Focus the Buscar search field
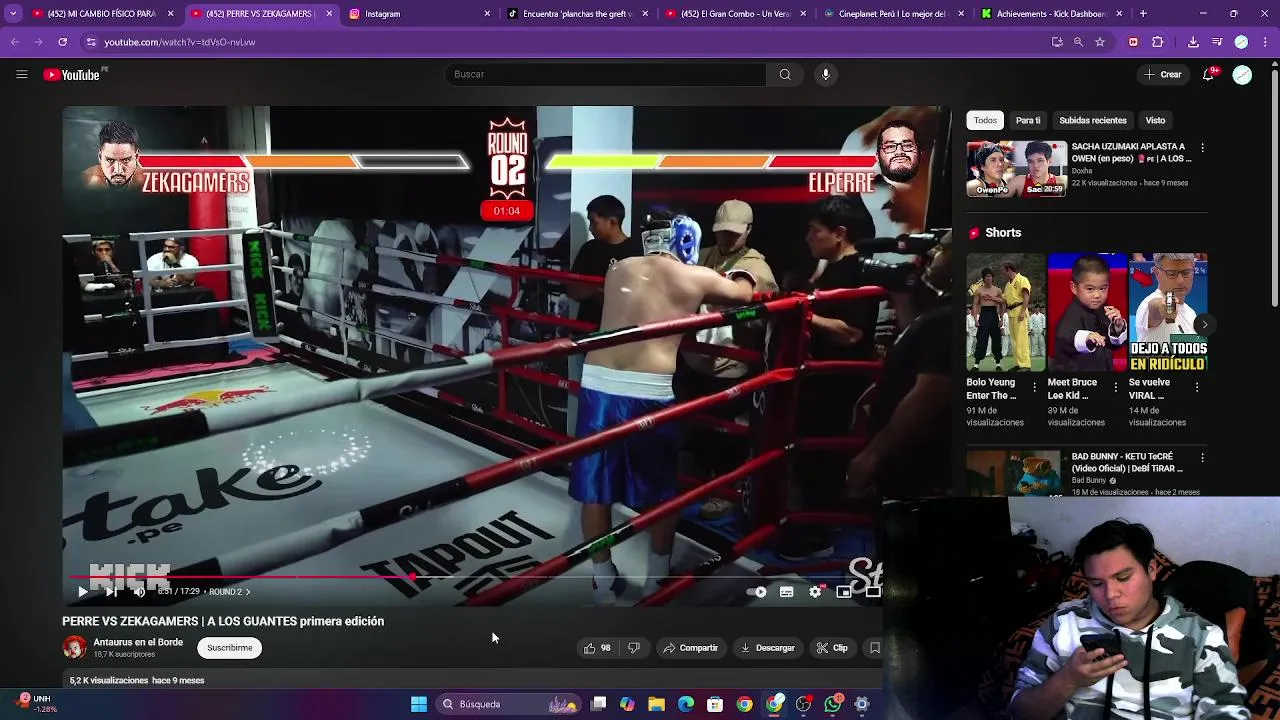The height and width of the screenshot is (720, 1280). point(605,74)
